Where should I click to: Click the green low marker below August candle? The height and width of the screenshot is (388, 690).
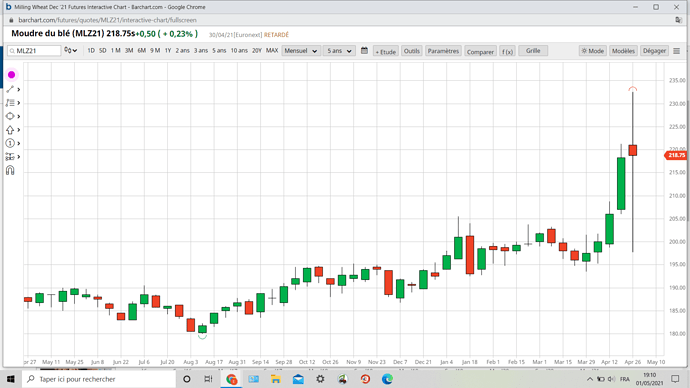coord(202,337)
